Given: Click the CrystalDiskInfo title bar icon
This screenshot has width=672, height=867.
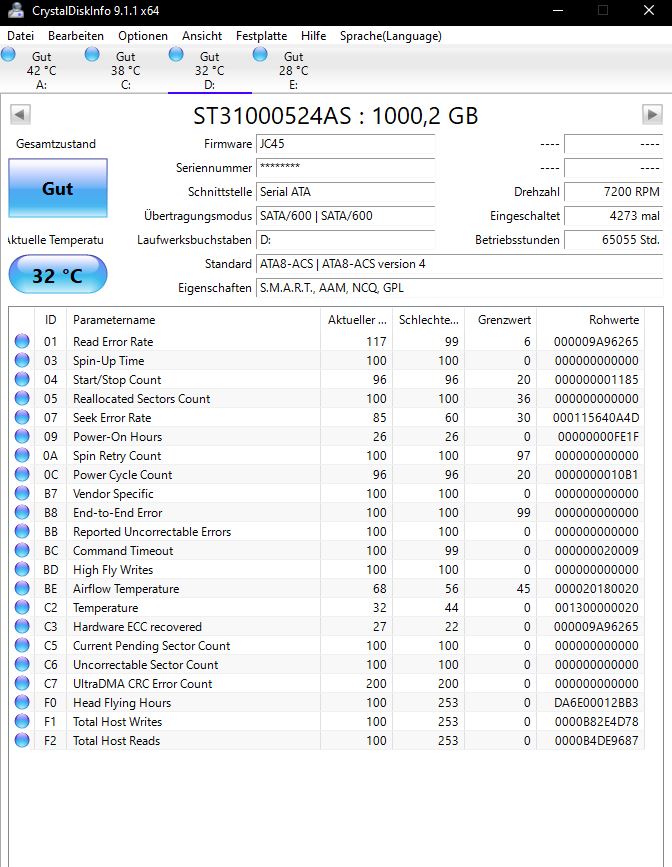Looking at the screenshot, I should tap(16, 11).
